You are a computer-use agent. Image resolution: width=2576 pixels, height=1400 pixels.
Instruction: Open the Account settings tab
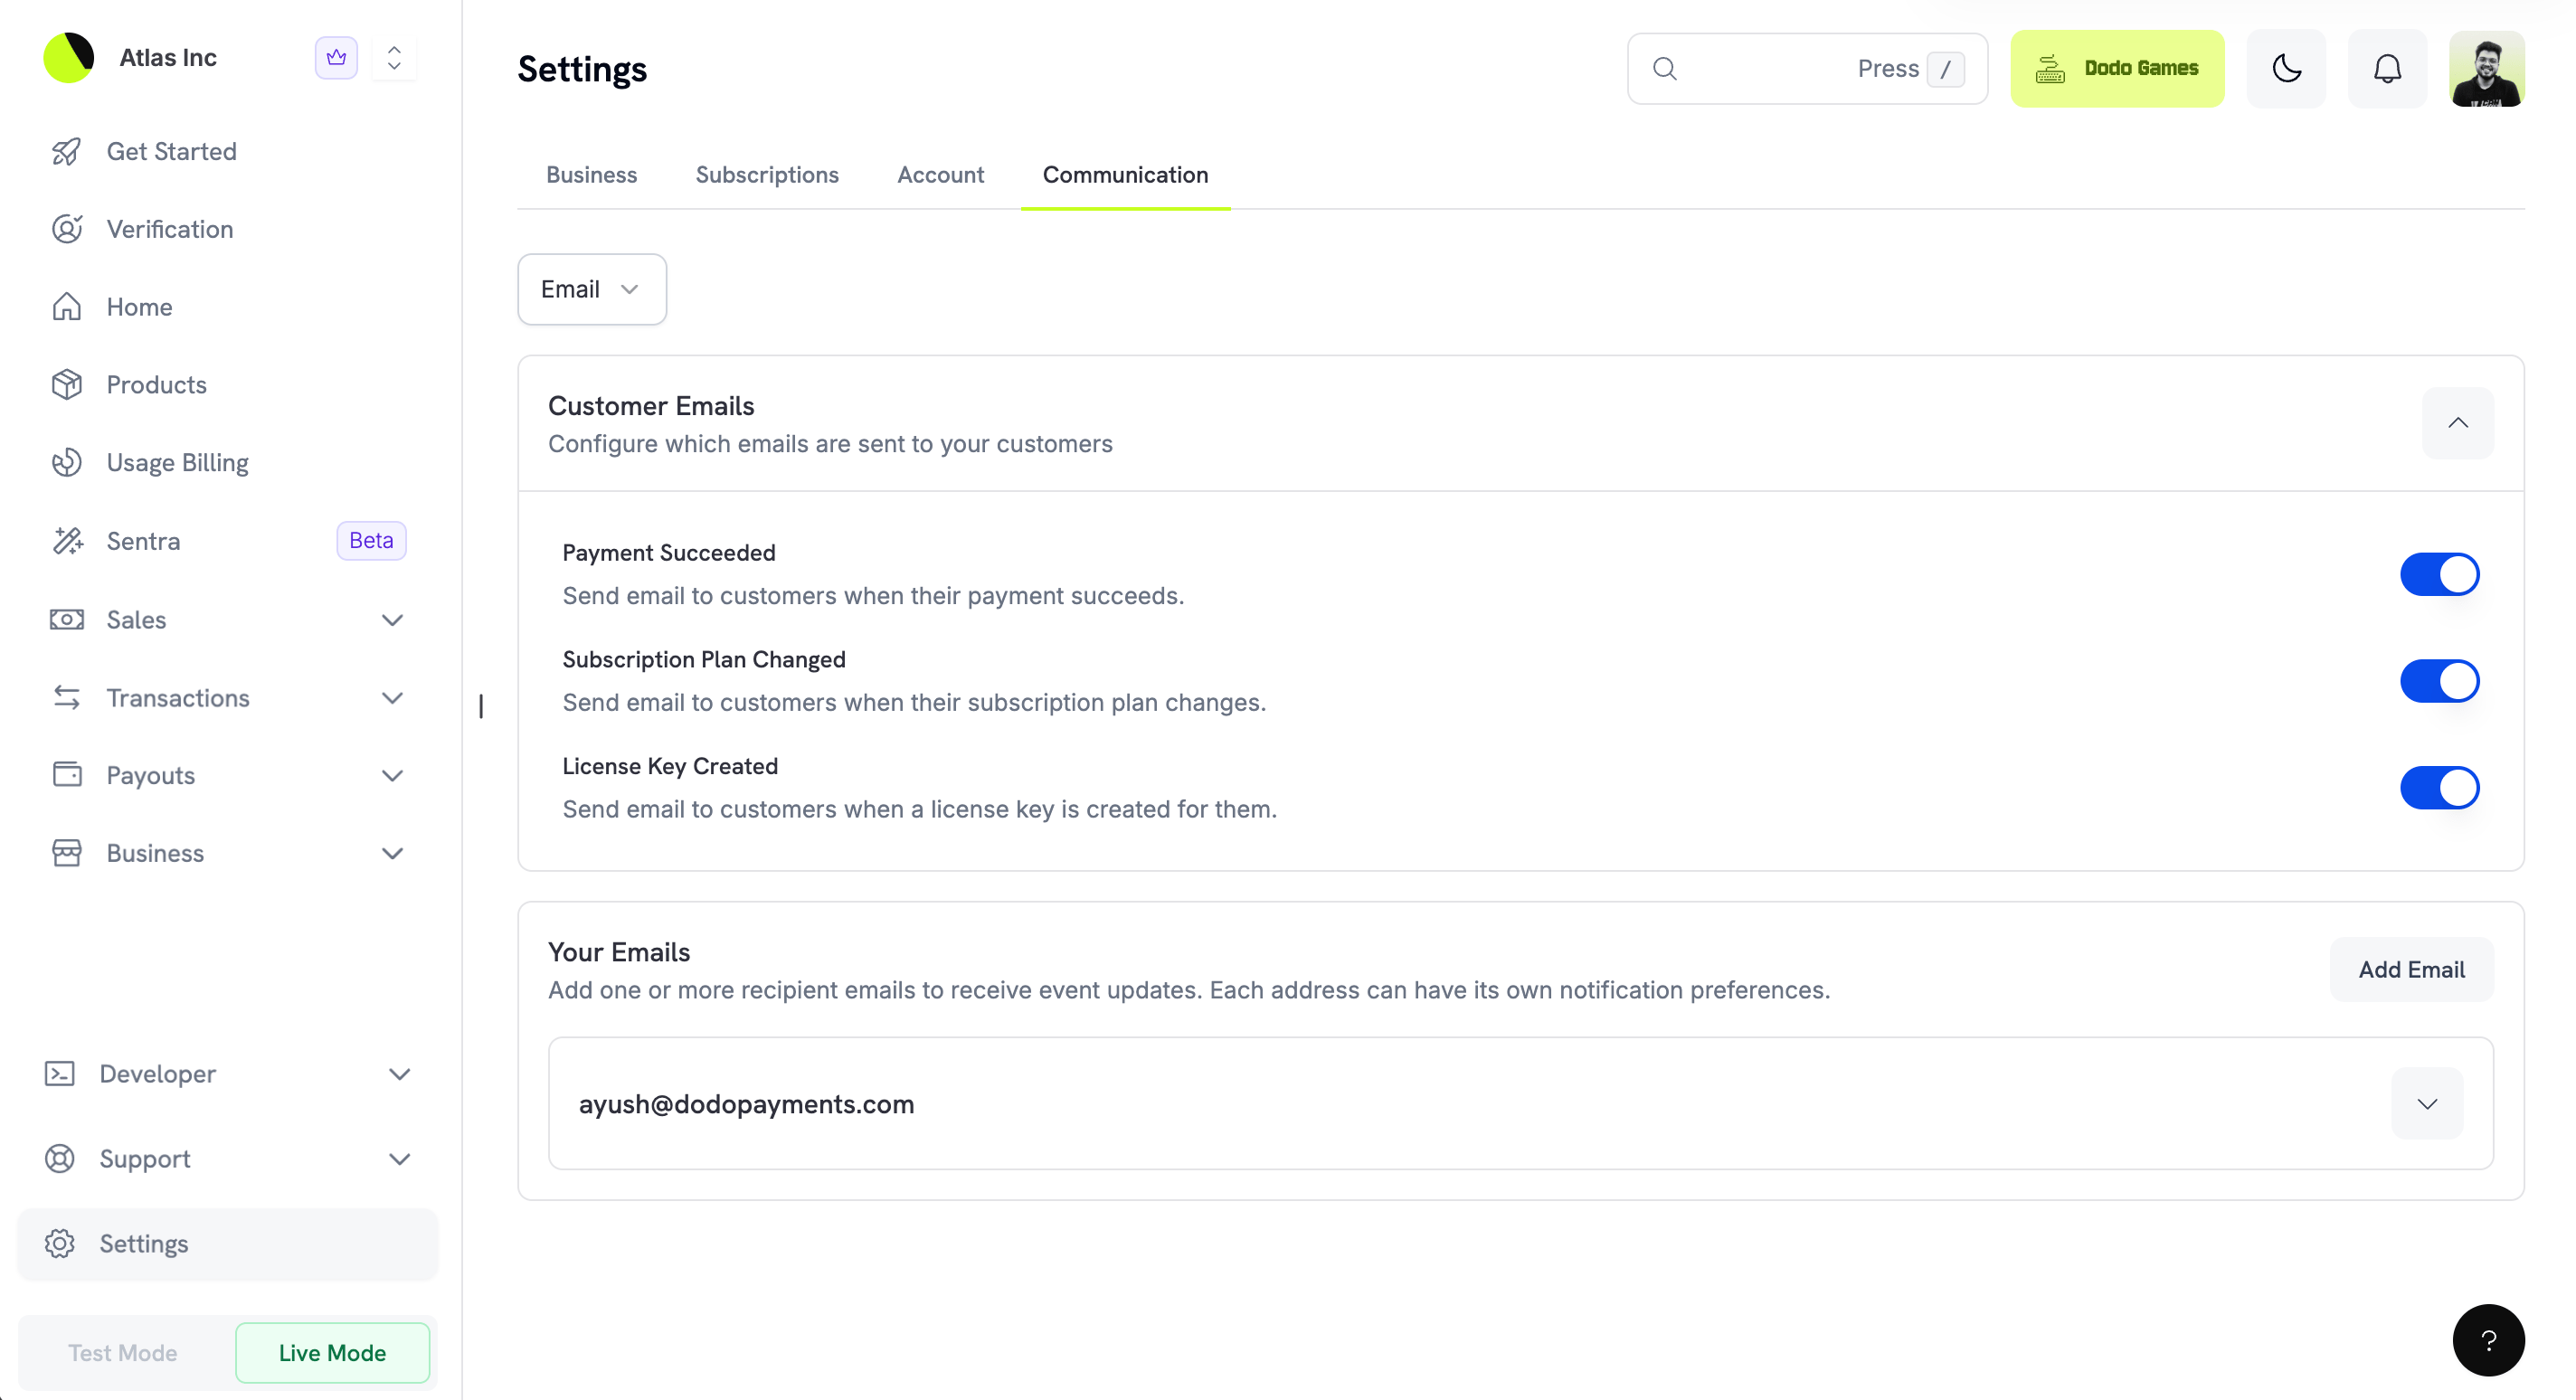click(x=940, y=175)
